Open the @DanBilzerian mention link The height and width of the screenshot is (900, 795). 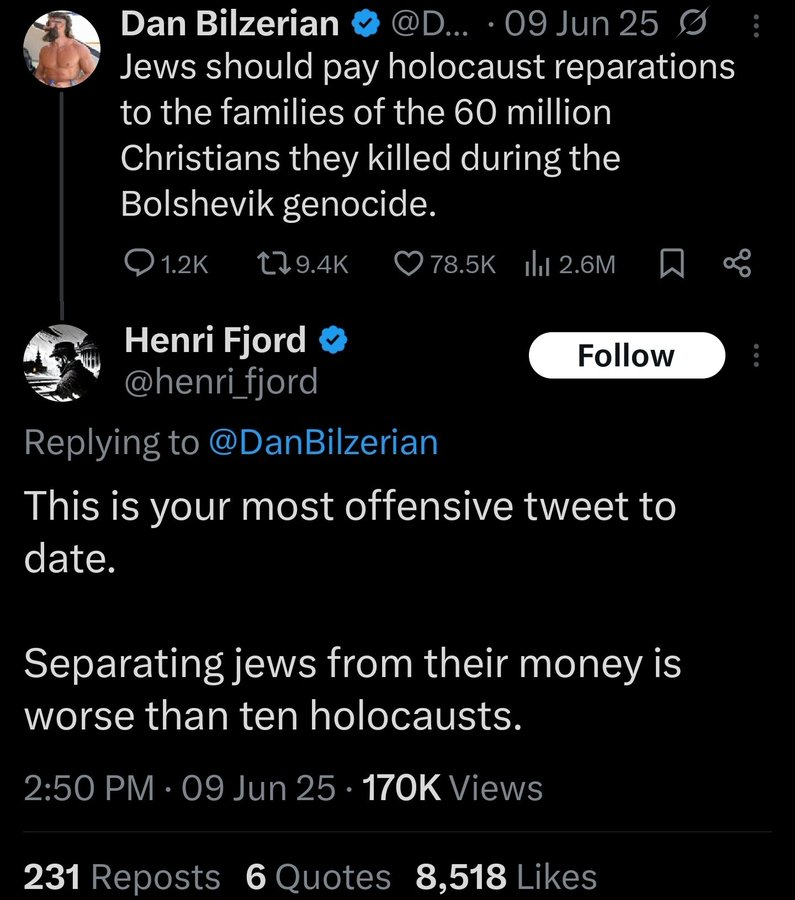(322, 442)
